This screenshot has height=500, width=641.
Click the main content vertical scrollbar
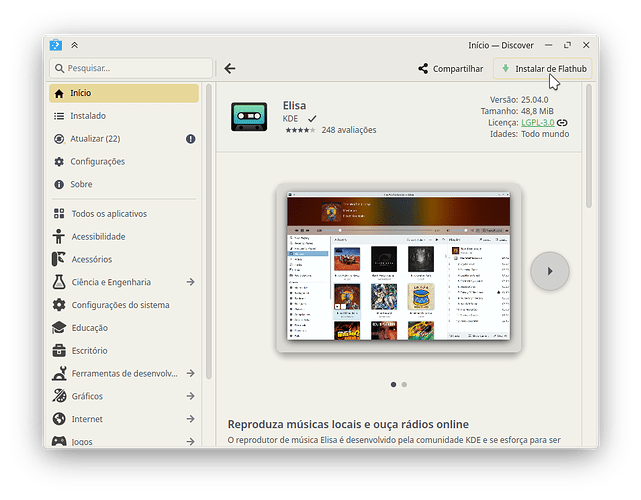tap(589, 146)
